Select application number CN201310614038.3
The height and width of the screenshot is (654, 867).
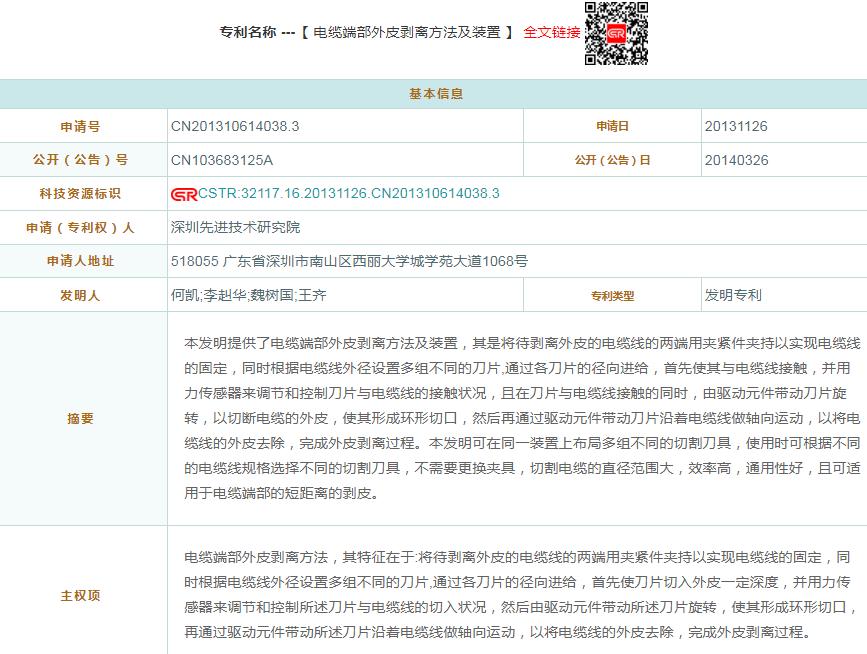click(x=235, y=127)
